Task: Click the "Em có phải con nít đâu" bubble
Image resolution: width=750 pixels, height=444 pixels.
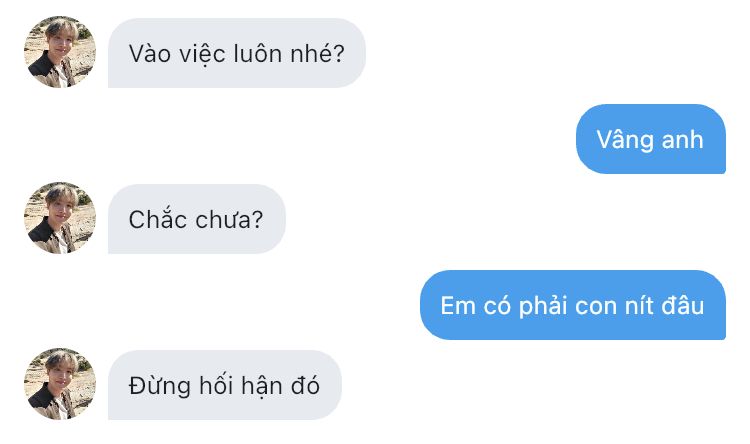Action: click(x=573, y=305)
